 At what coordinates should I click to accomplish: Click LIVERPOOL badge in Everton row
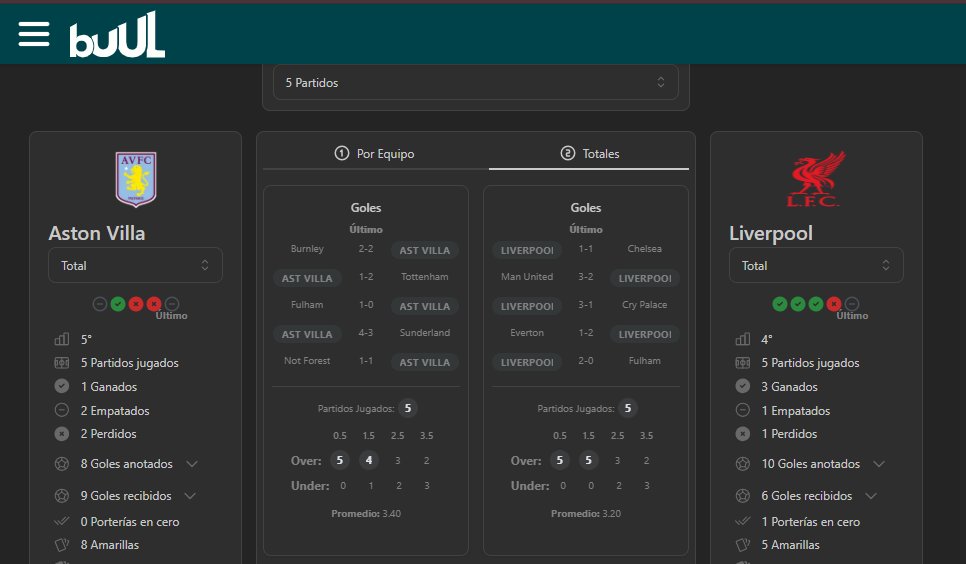[x=645, y=334]
